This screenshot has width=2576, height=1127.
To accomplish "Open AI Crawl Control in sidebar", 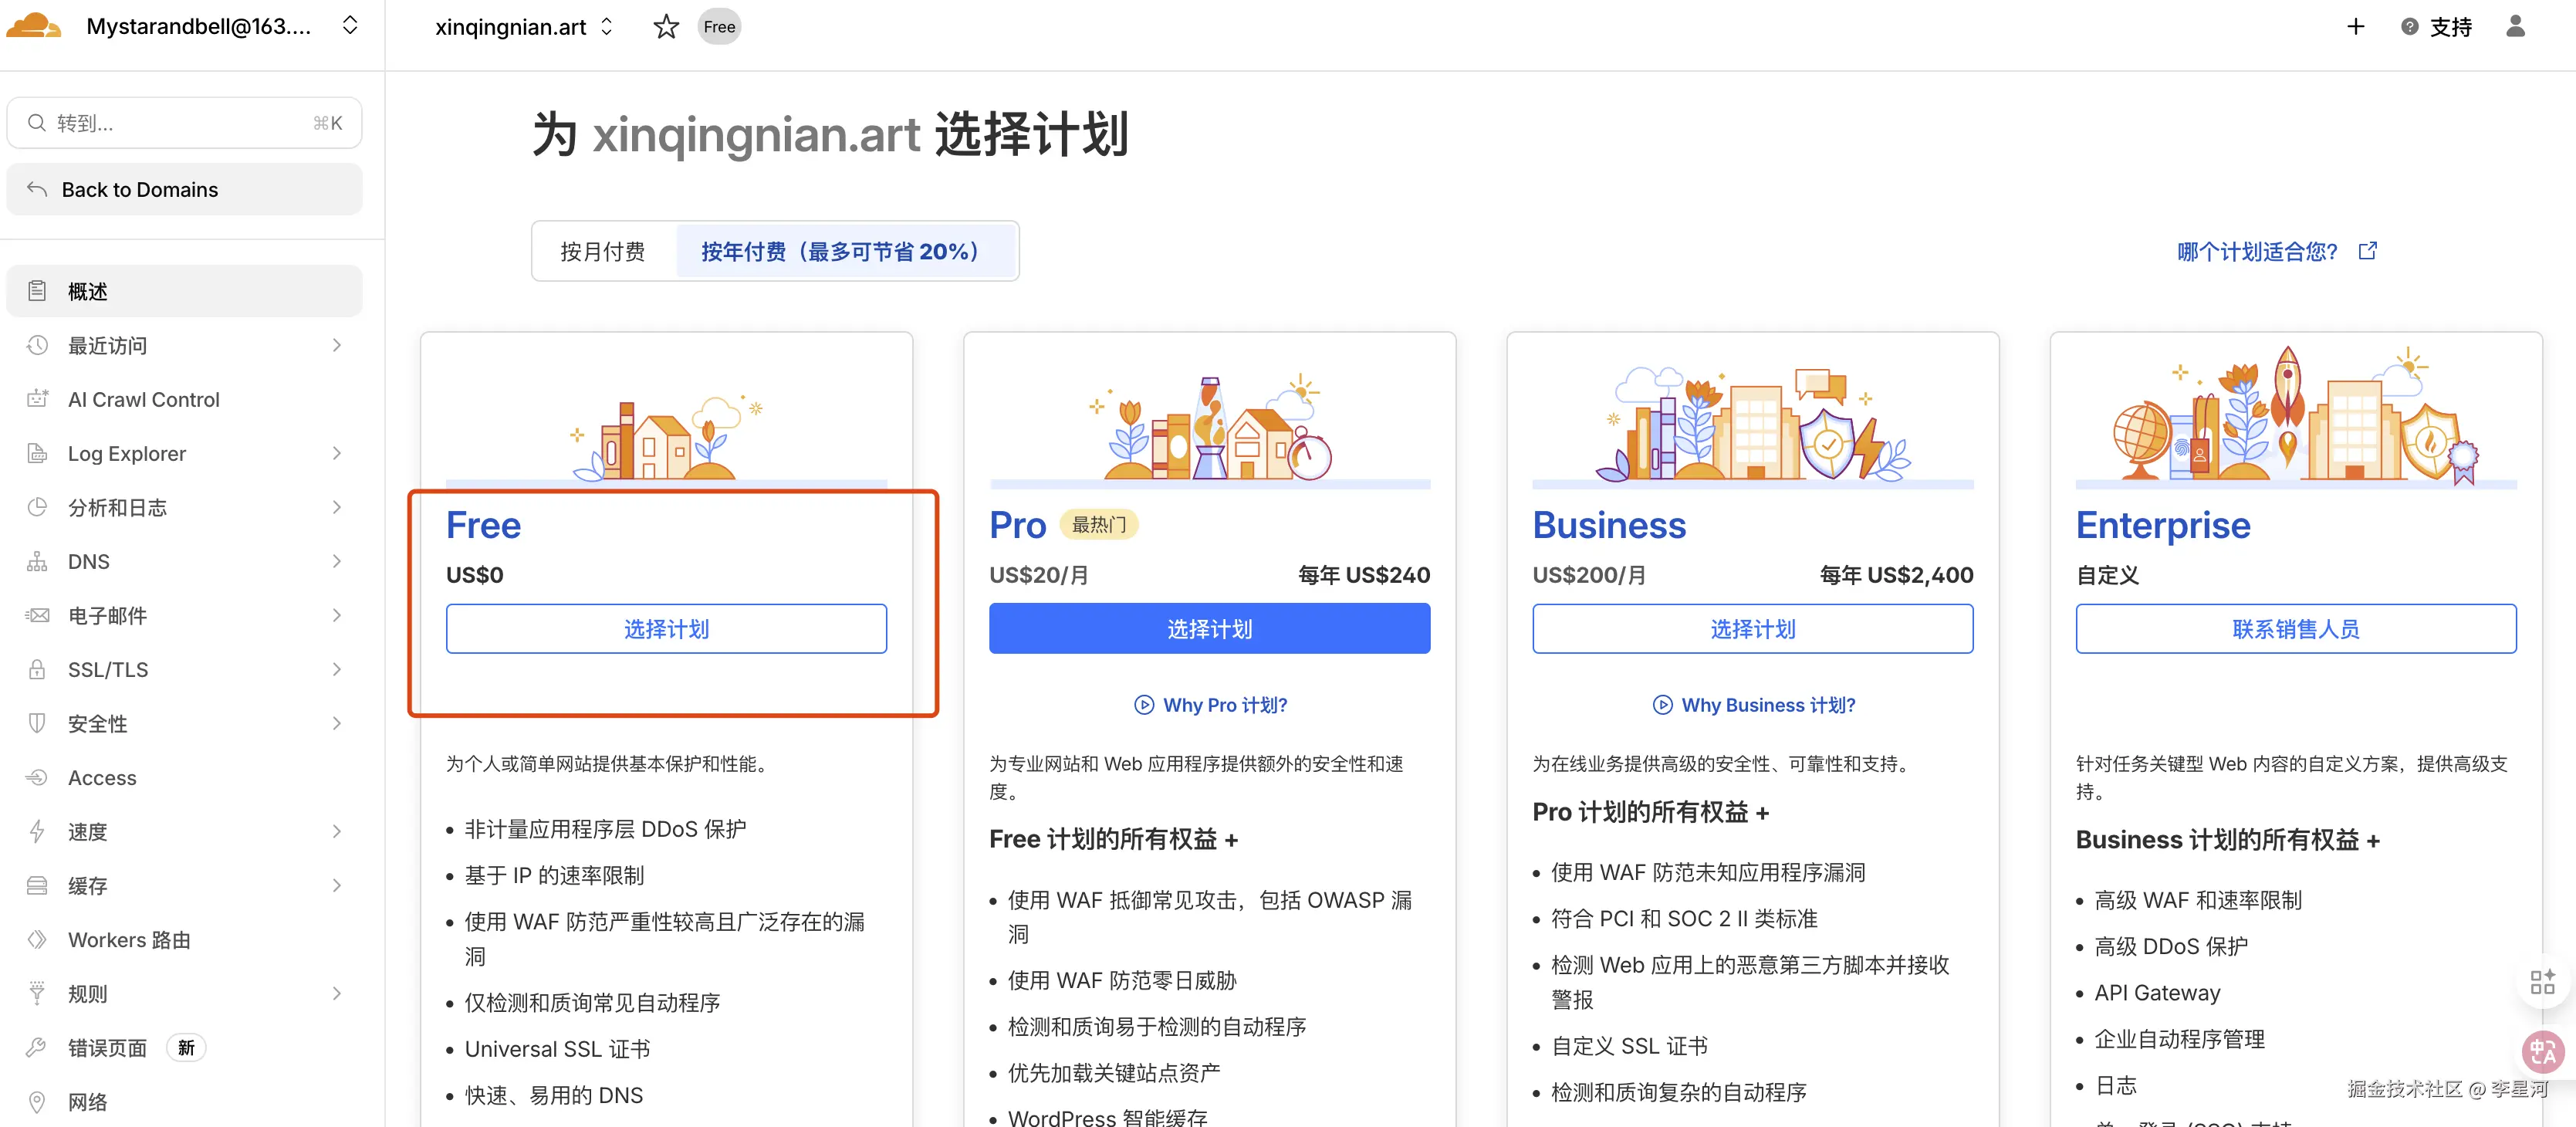I will (143, 400).
